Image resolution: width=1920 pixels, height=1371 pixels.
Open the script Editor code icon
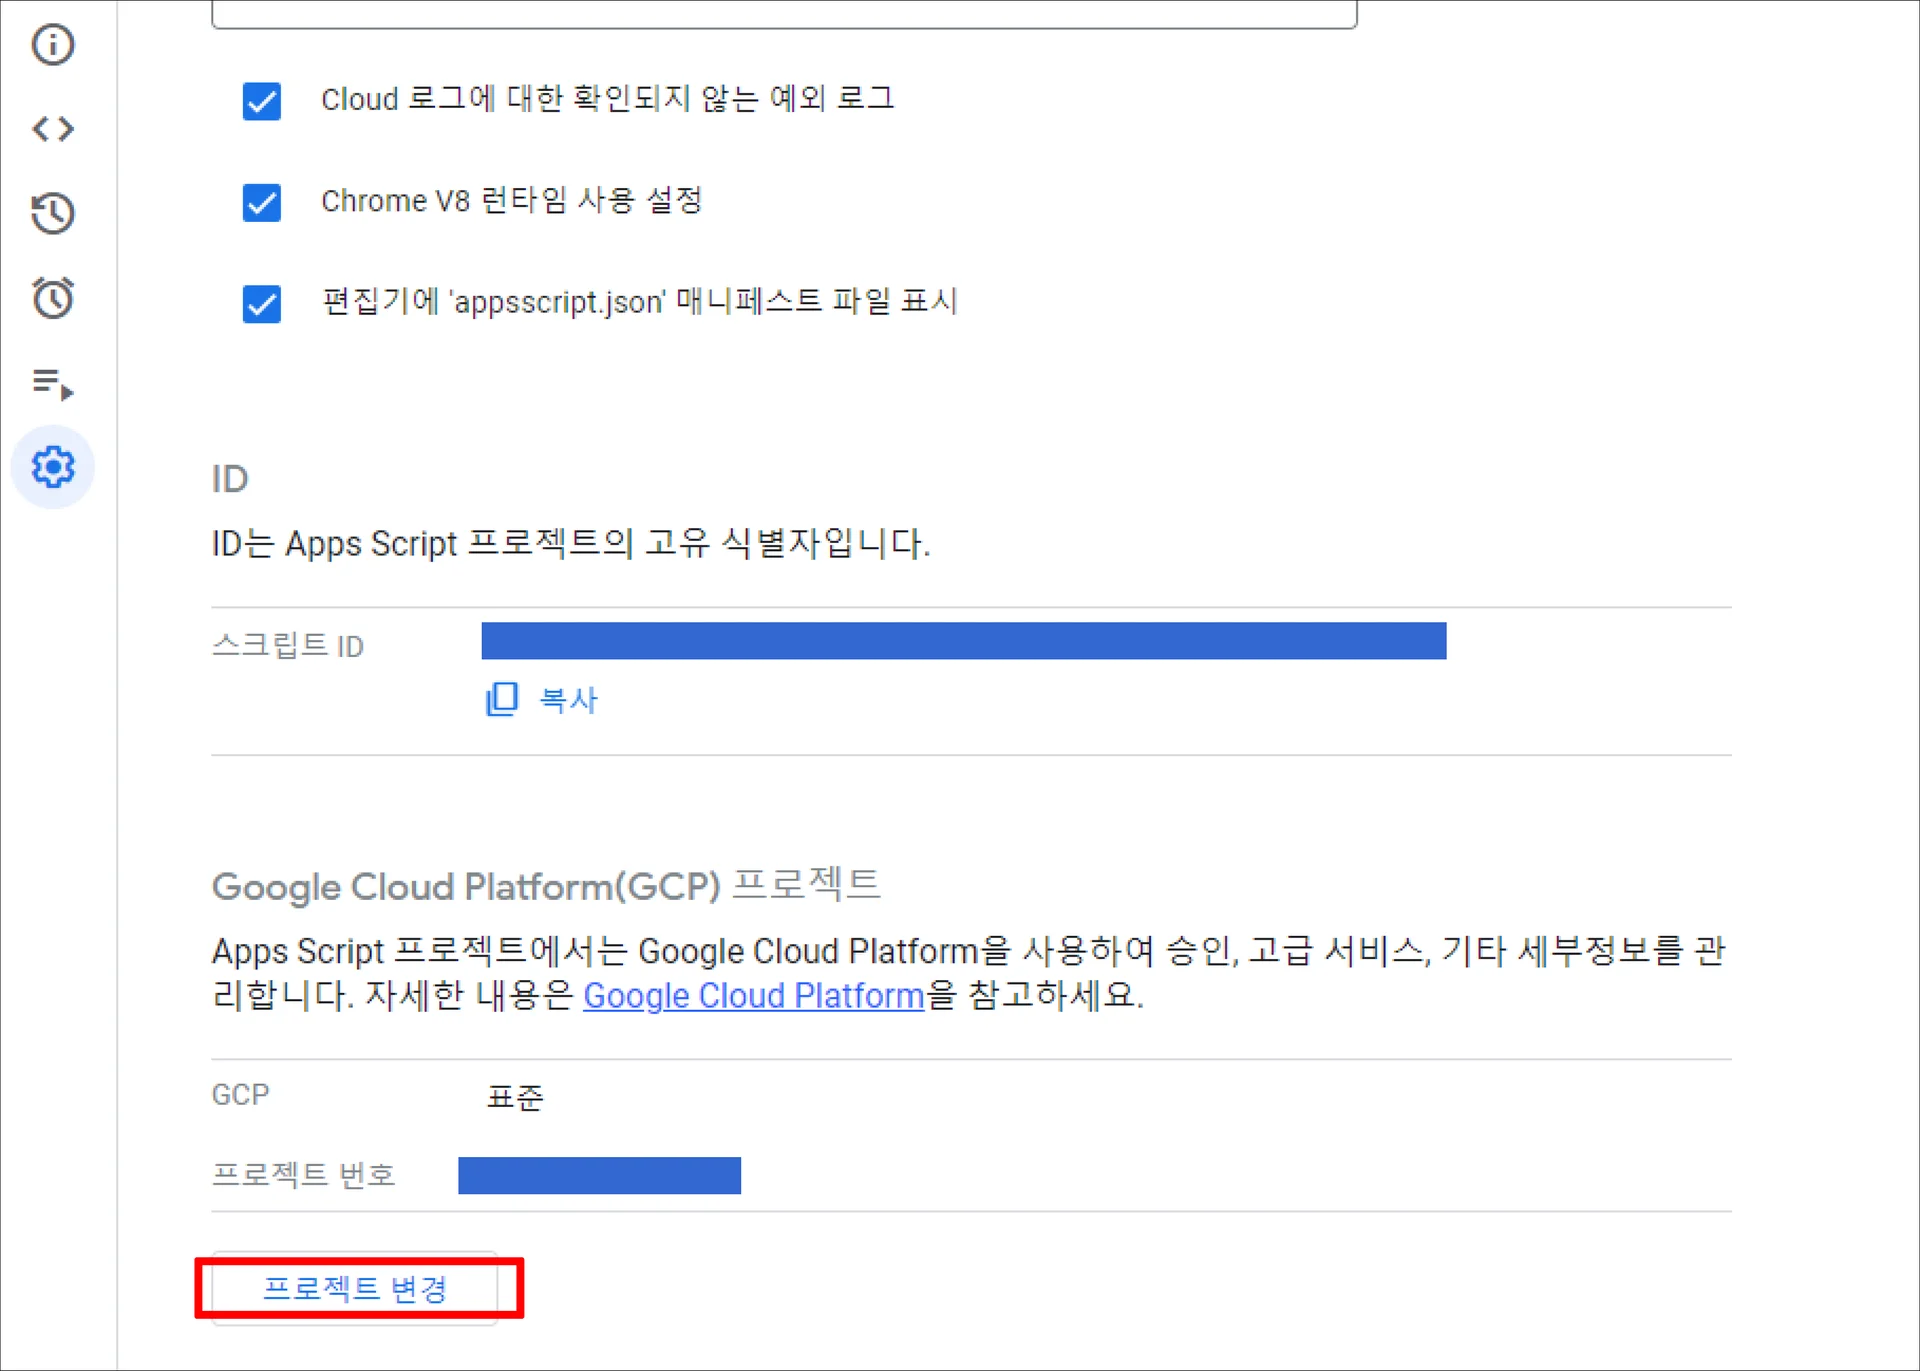point(53,129)
